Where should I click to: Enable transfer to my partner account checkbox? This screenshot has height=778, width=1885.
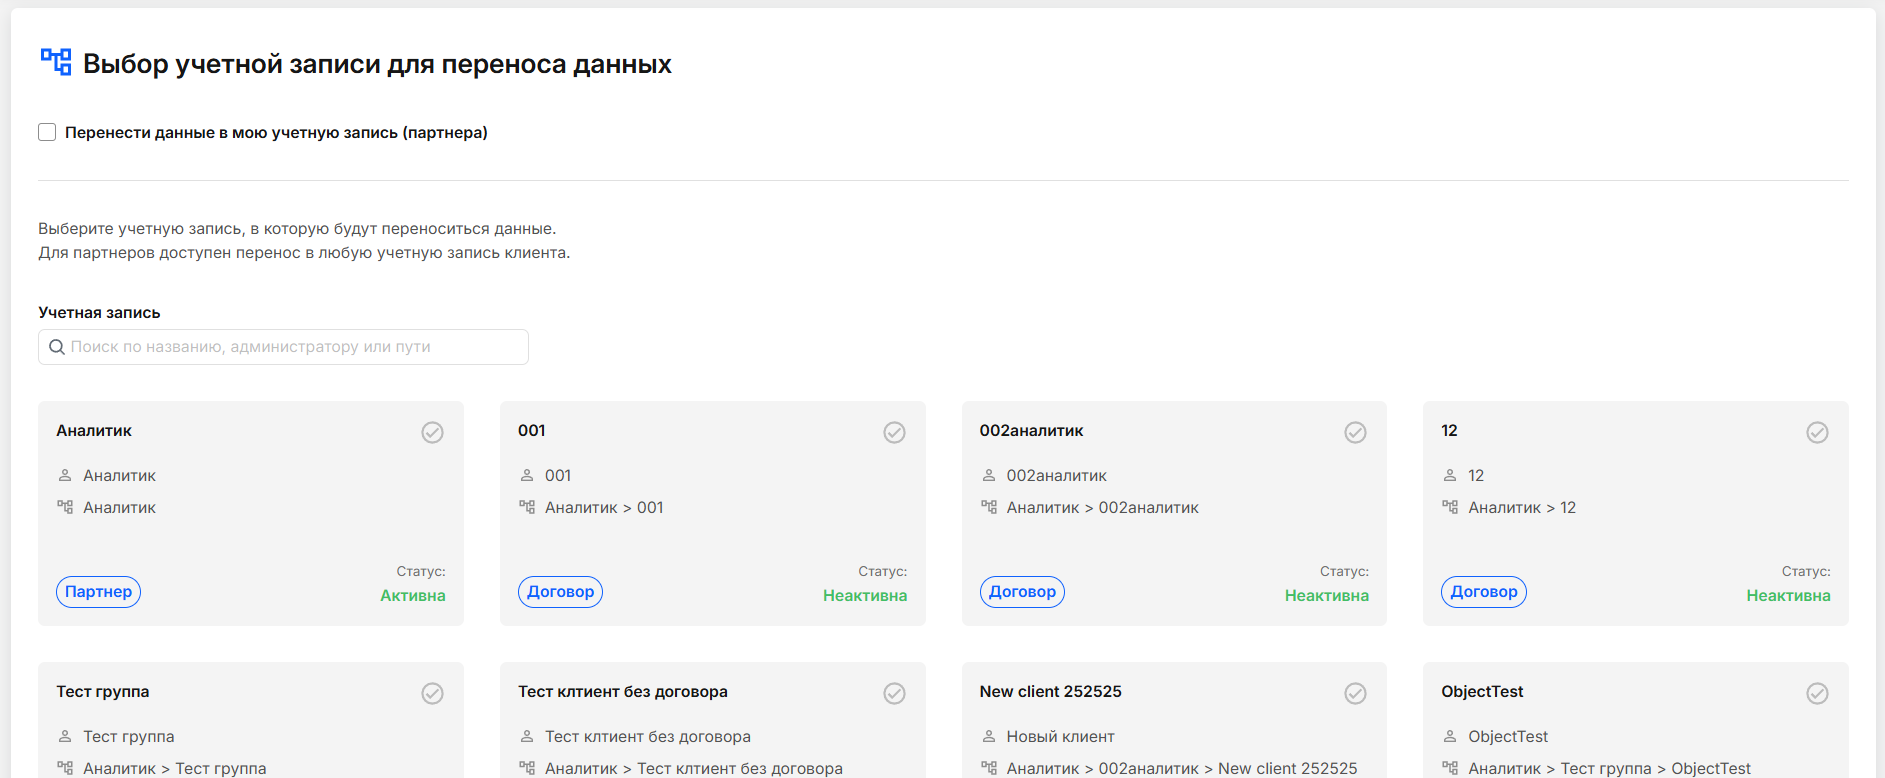point(47,132)
